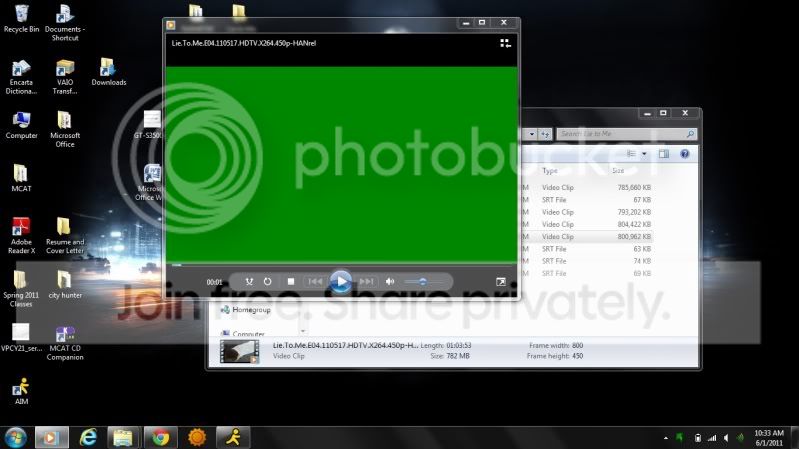
Task: Play the video in Media Player
Action: 341,281
